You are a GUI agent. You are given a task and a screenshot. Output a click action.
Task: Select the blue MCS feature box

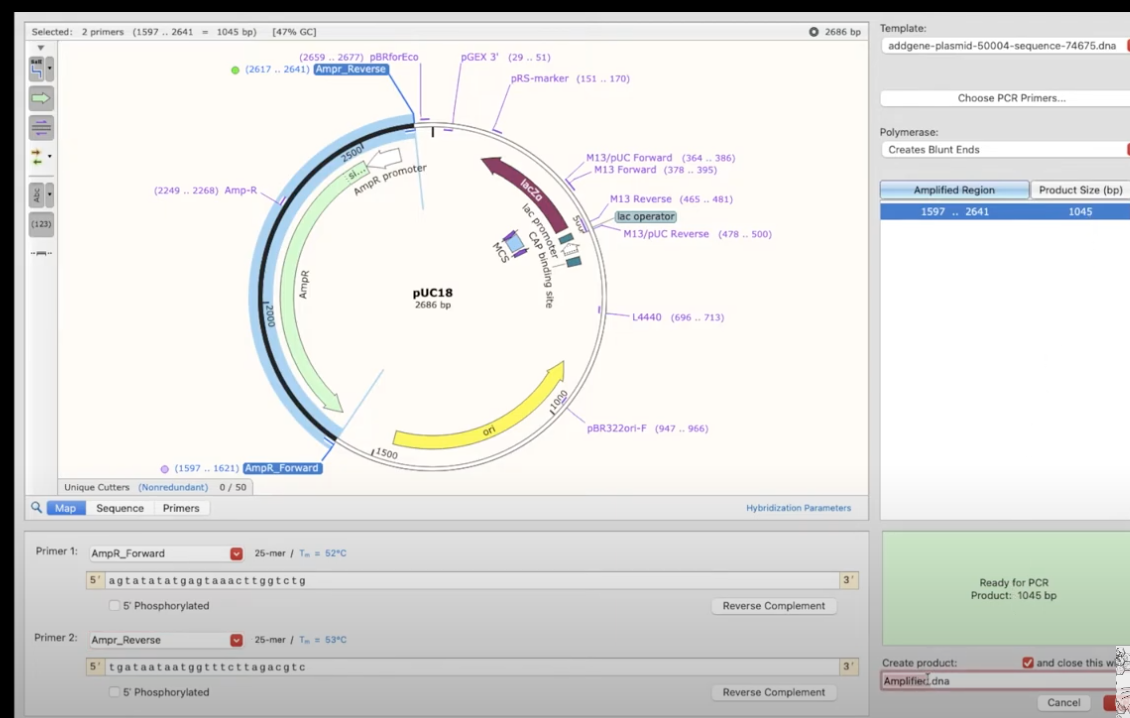pyautogui.click(x=514, y=243)
